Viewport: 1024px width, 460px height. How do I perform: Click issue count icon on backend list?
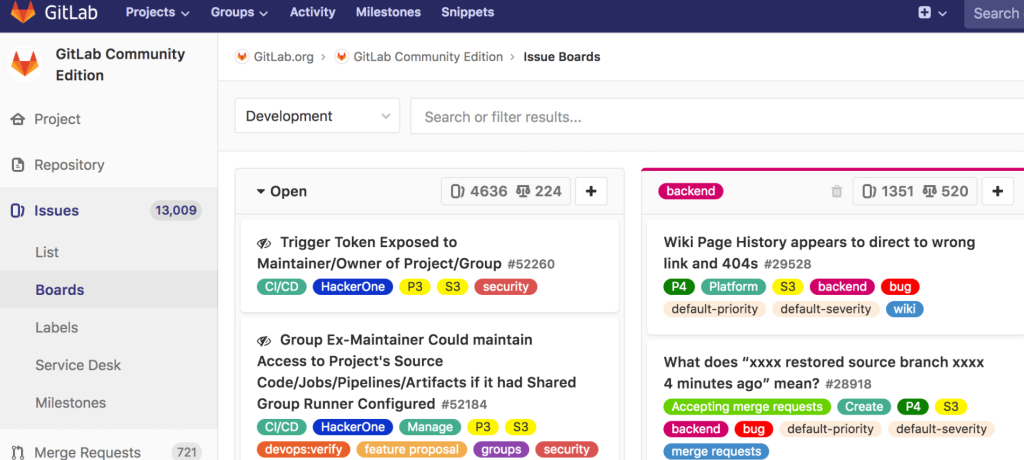click(869, 191)
